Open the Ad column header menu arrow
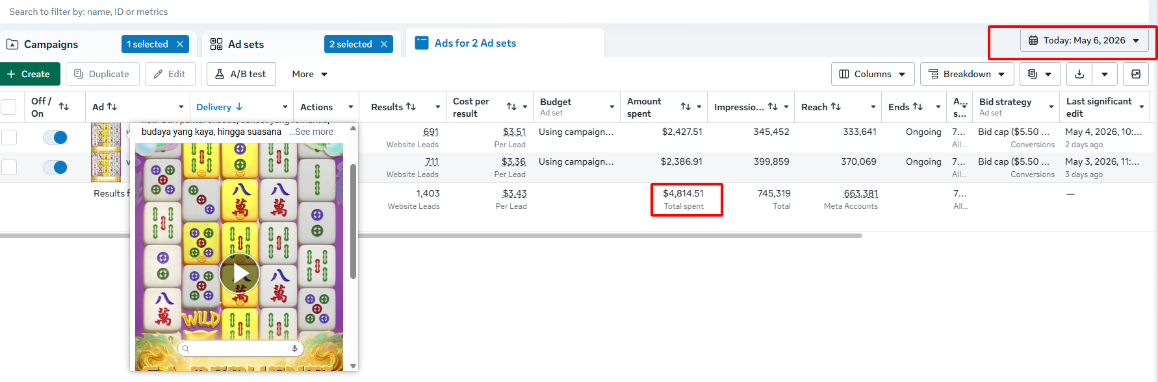1158x382 pixels. [182, 107]
